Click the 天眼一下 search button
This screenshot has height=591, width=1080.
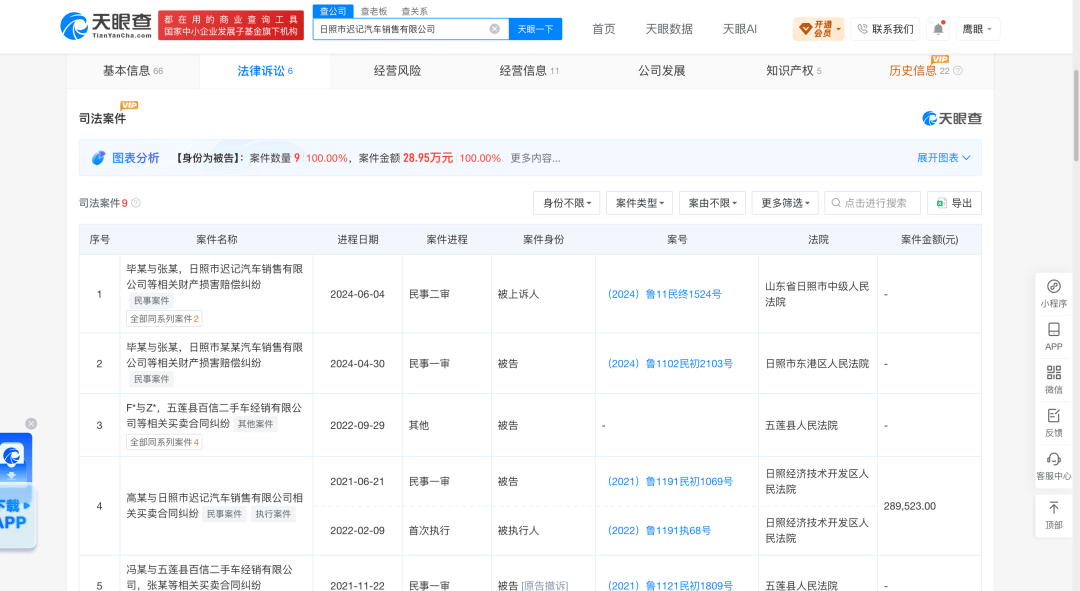(x=535, y=29)
